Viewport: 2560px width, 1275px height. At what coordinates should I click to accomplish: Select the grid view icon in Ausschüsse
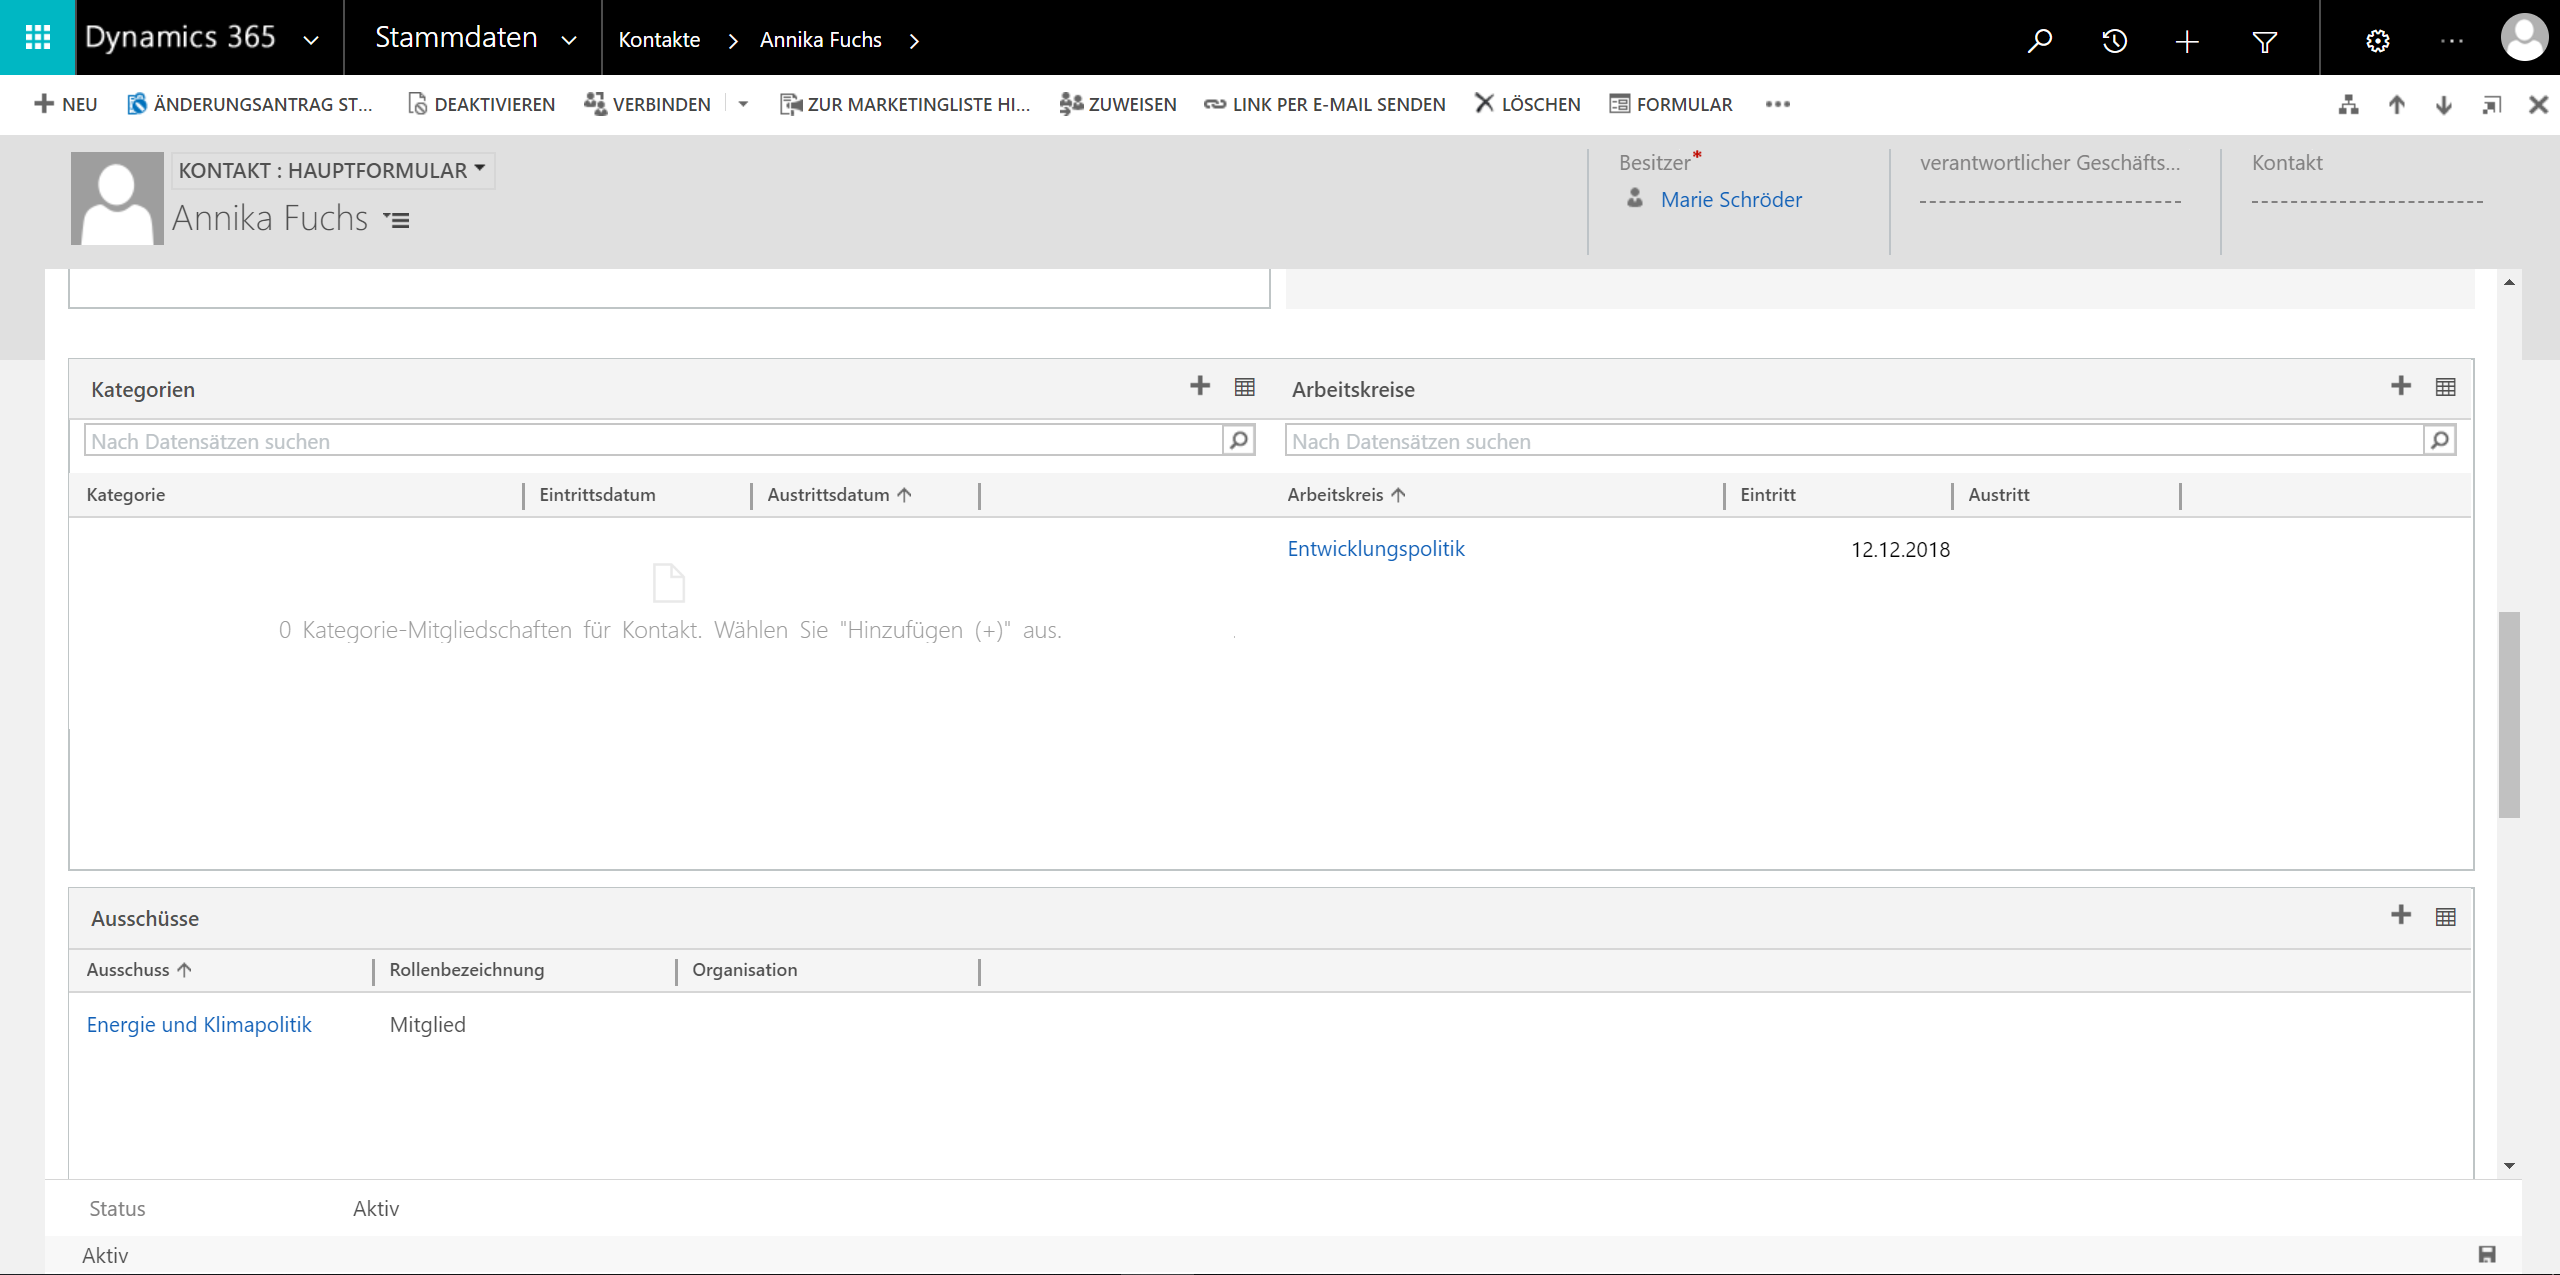pyautogui.click(x=2446, y=916)
